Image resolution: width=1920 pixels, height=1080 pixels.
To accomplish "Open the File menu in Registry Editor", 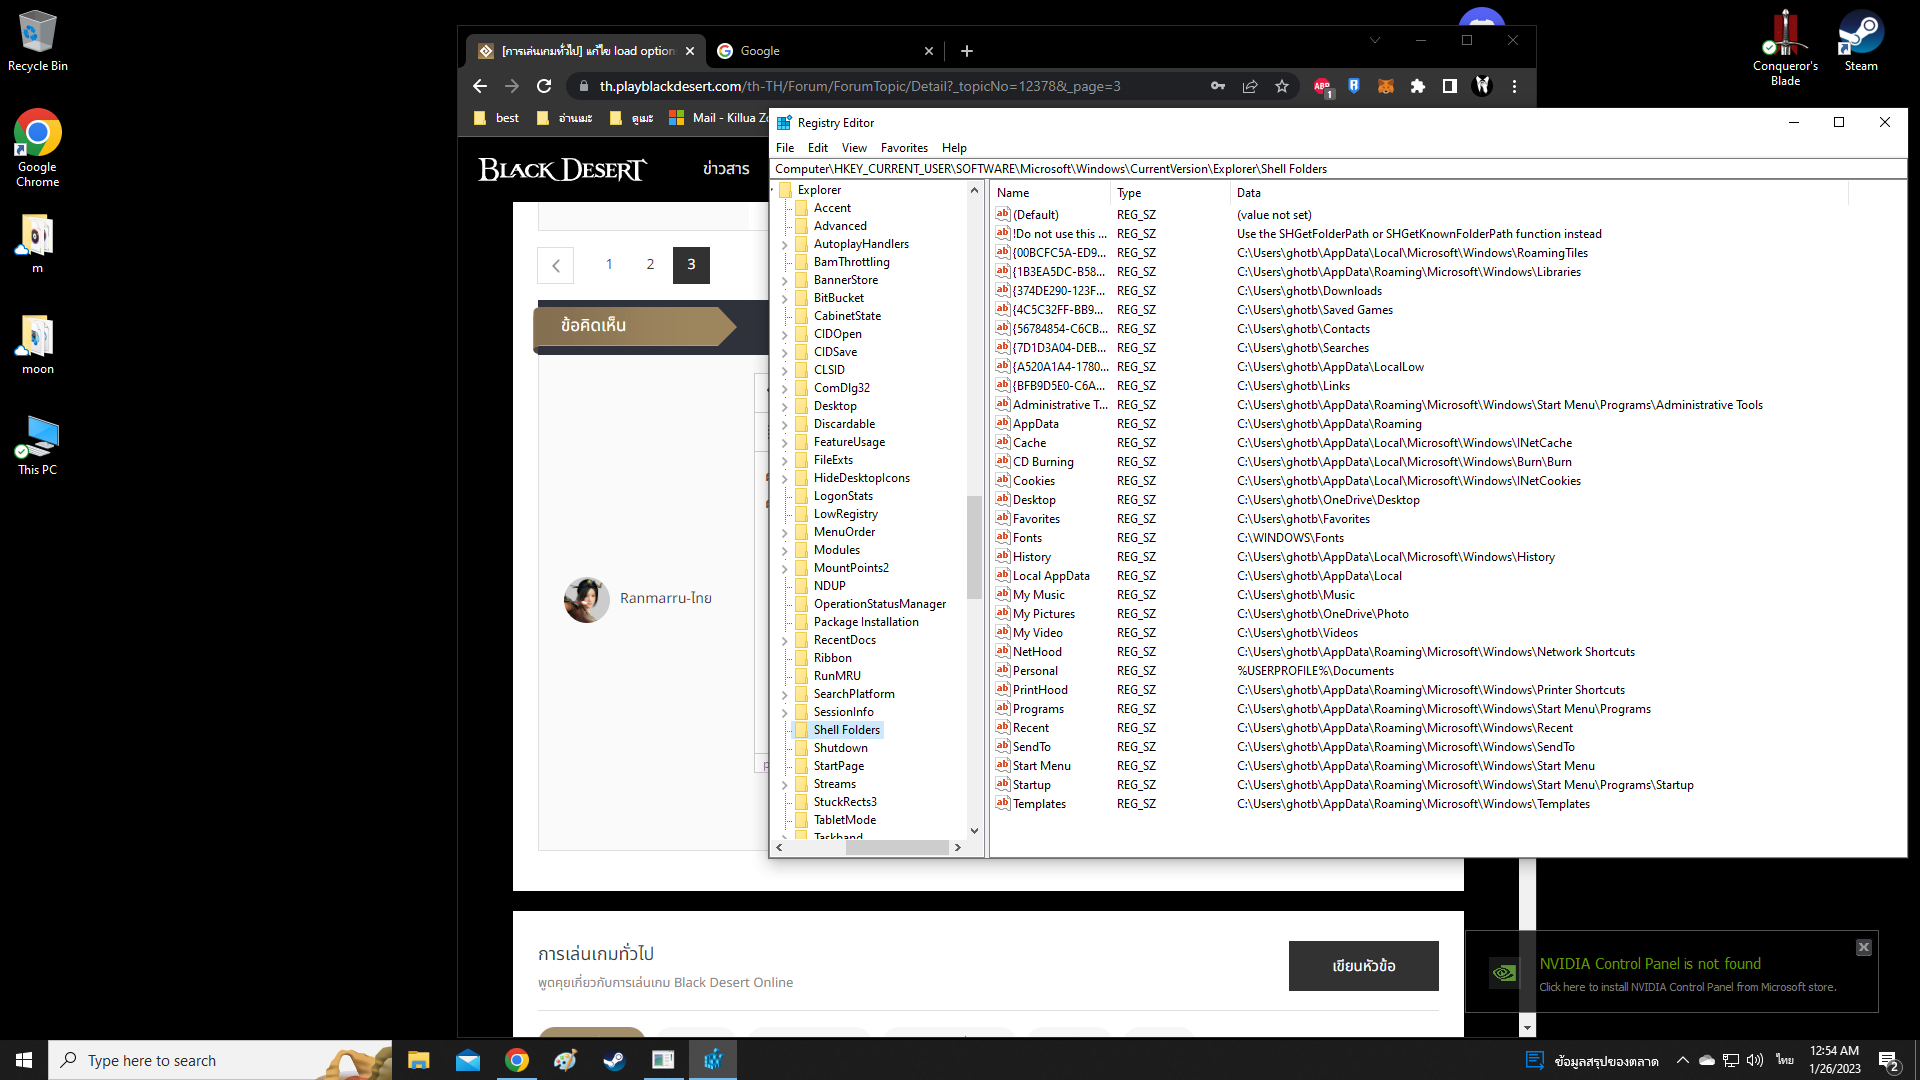I will coord(785,148).
